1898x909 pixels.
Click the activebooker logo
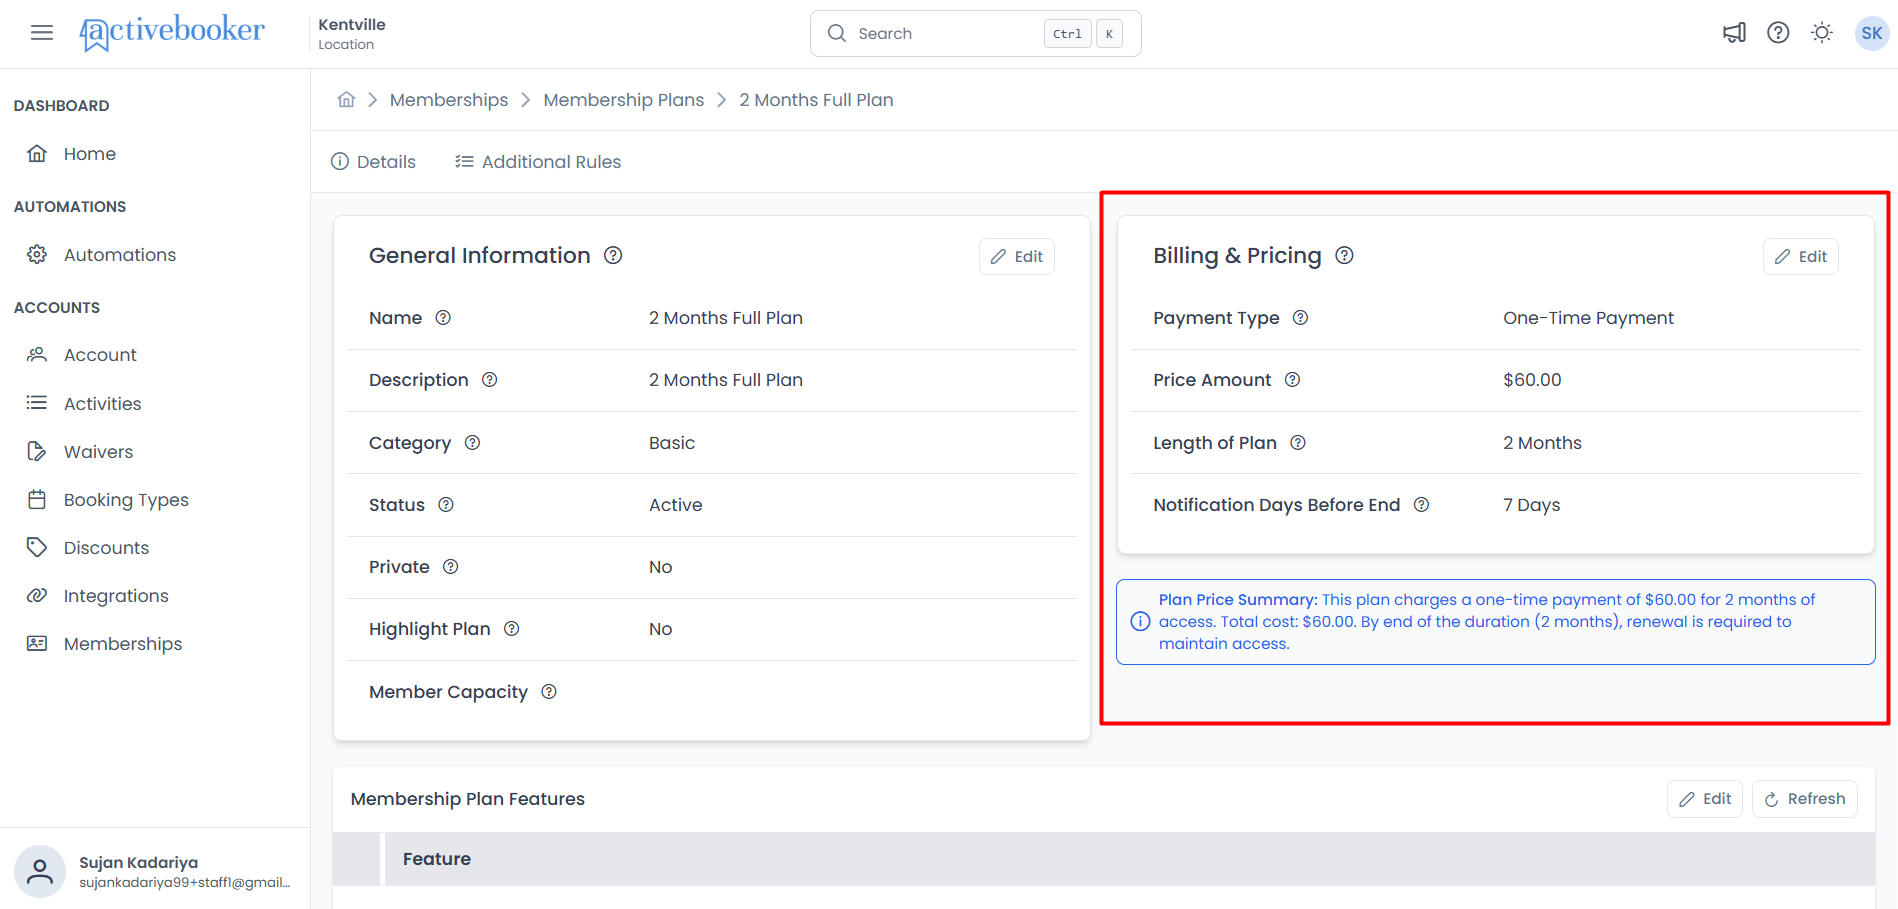click(x=172, y=32)
